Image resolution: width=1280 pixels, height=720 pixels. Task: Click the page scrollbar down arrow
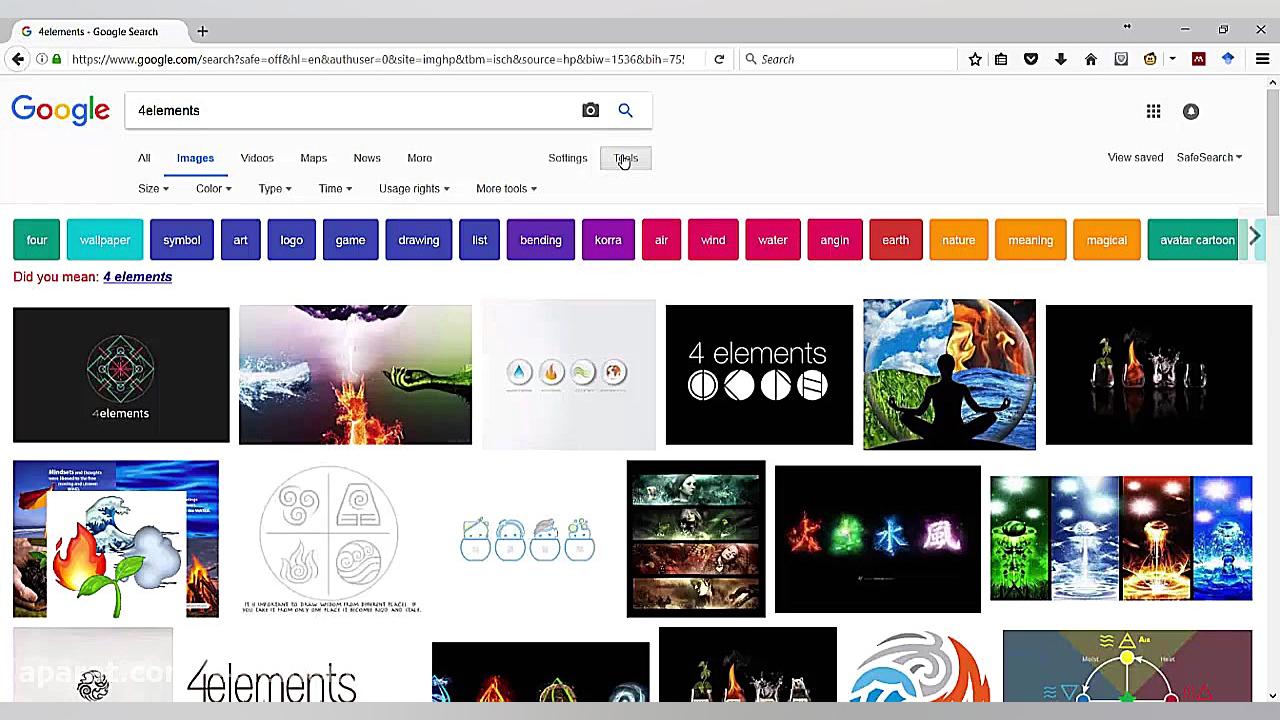1272,695
